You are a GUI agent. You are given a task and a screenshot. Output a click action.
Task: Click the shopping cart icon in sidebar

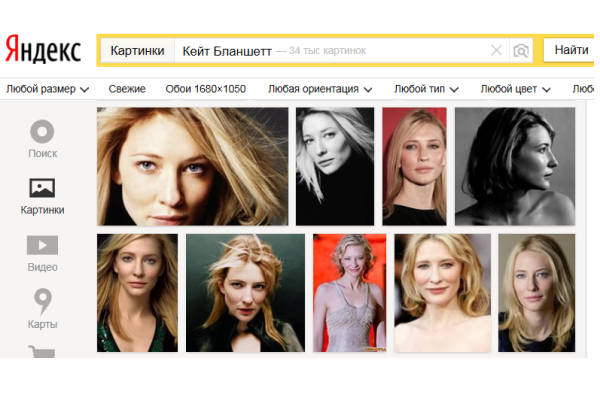pos(42,351)
